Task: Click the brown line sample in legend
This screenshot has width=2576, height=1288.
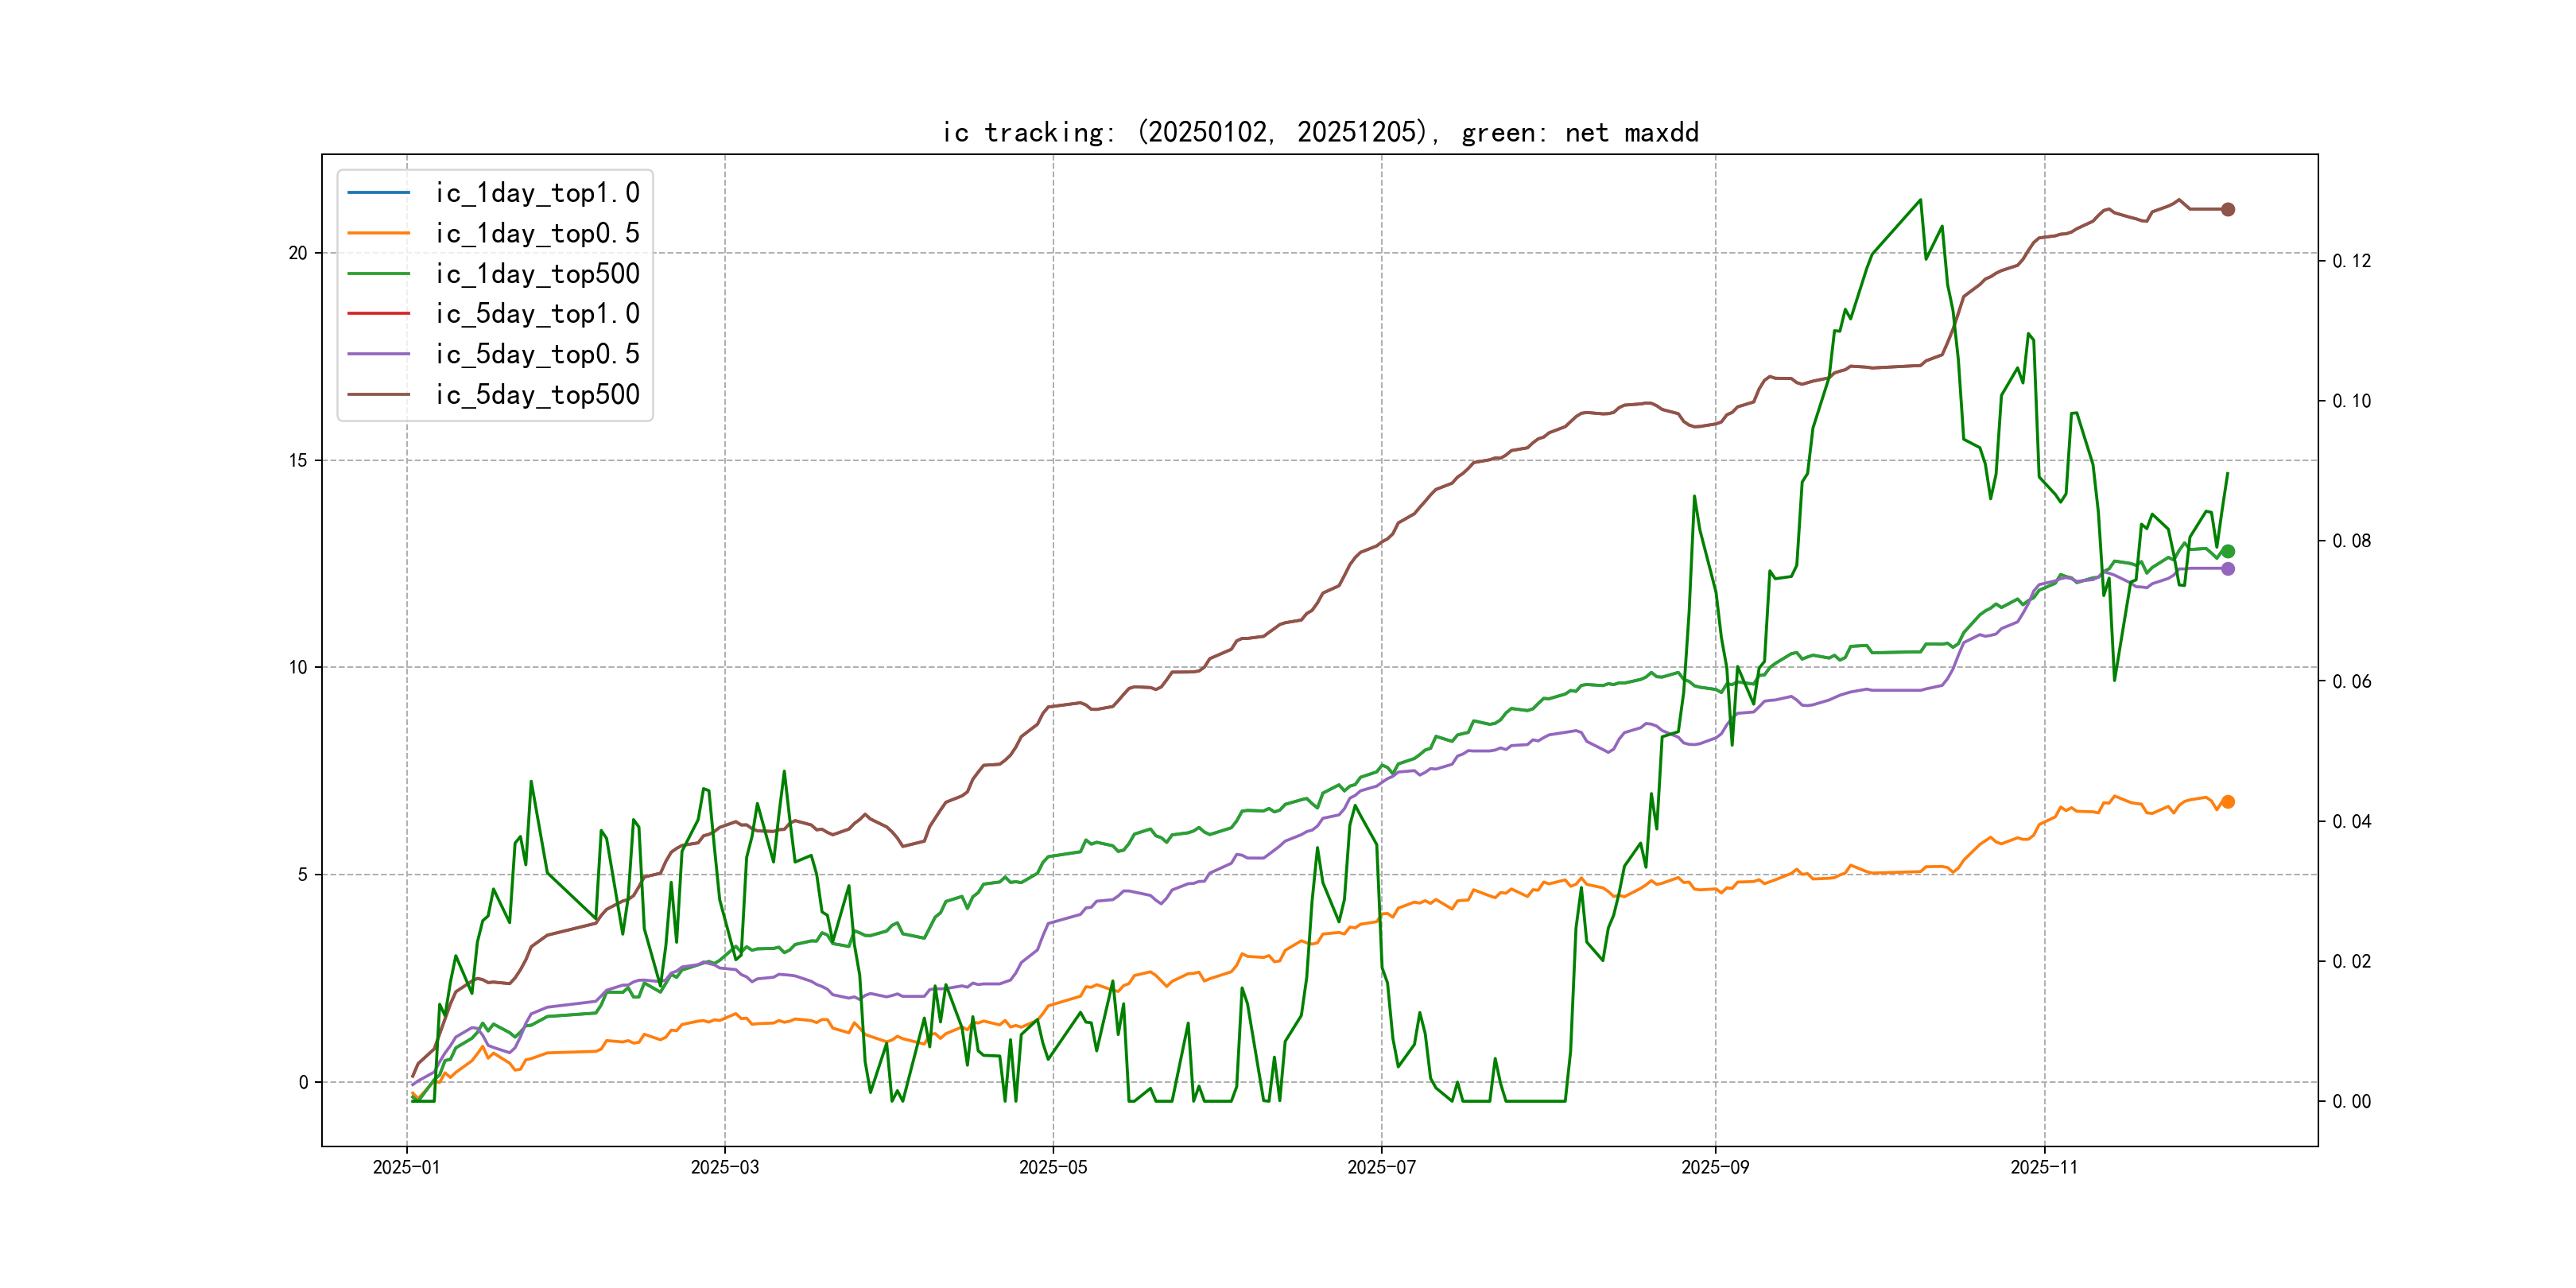Action: pyautogui.click(x=378, y=394)
